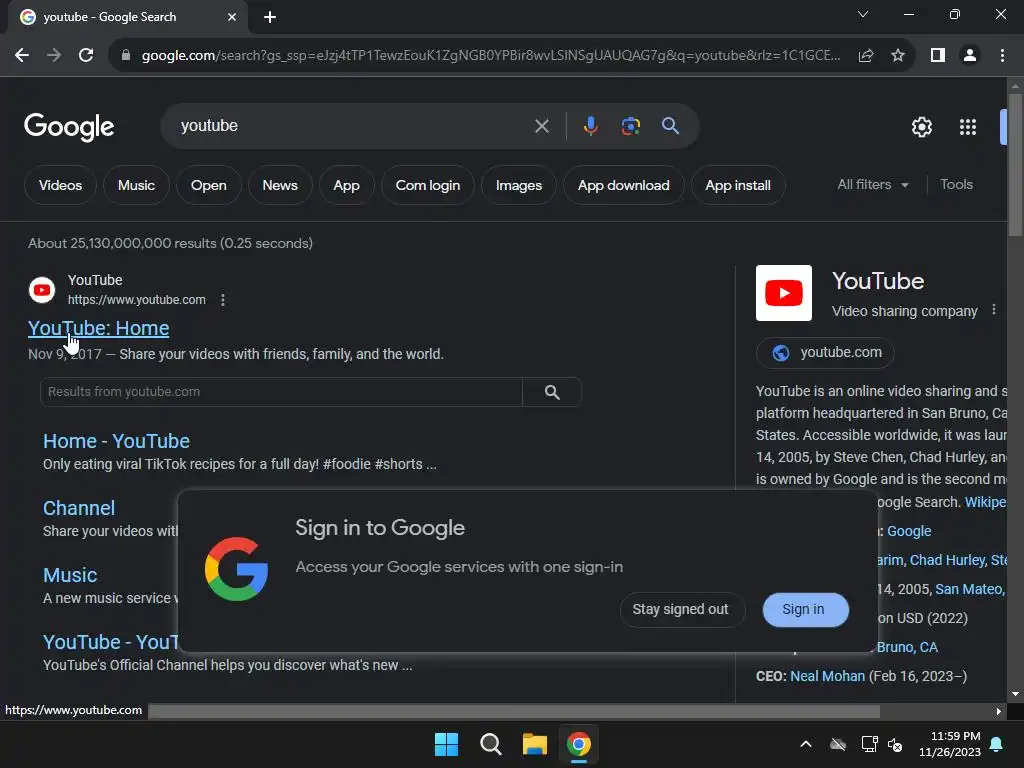Open the notifications bell in taskbar
1024x768 pixels.
click(x=997, y=744)
